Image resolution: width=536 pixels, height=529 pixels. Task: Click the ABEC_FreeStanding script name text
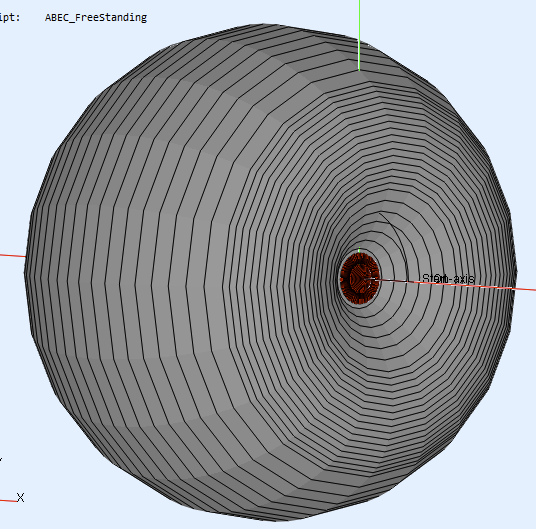(96, 17)
